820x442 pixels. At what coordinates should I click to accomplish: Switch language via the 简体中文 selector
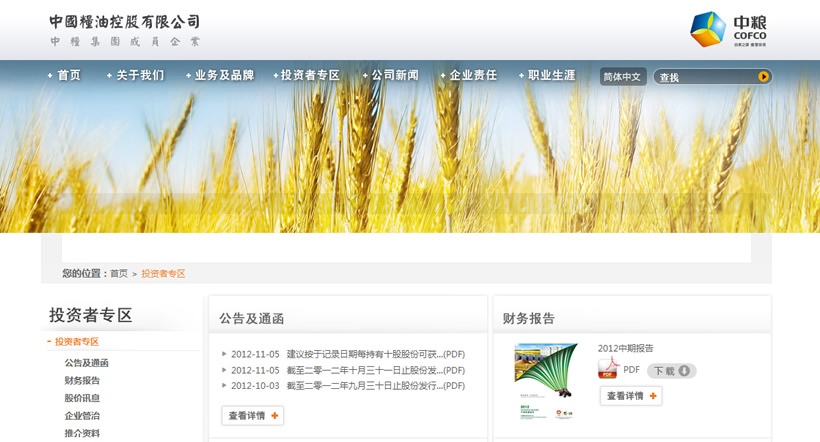point(624,77)
